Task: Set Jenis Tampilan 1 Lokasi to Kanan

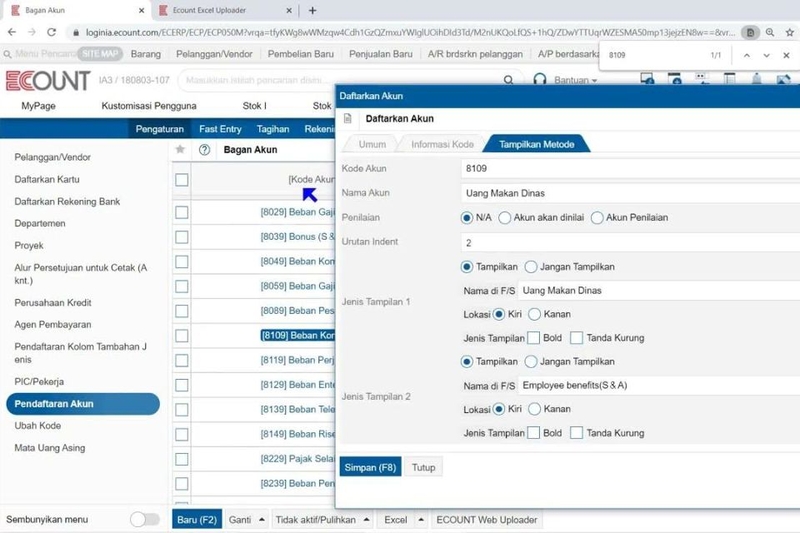Action: [534, 314]
